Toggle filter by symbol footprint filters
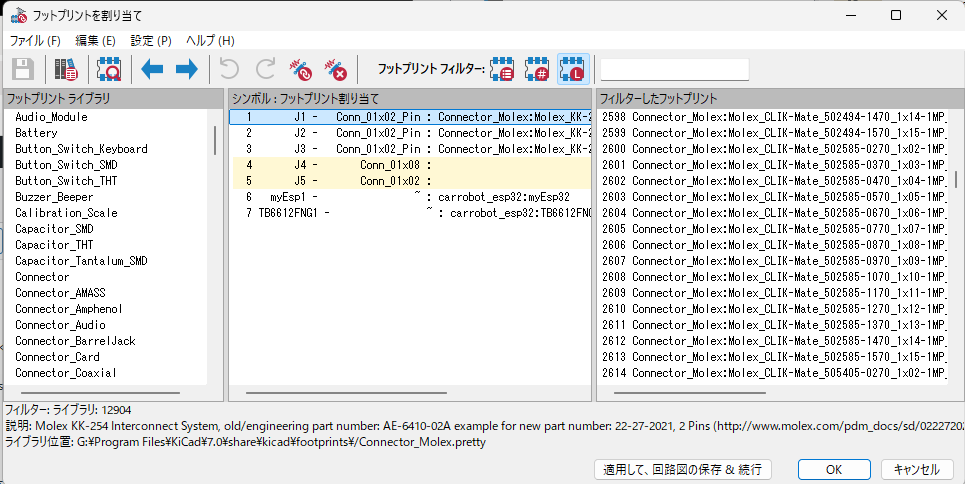Image resolution: width=965 pixels, height=484 pixels. point(503,69)
